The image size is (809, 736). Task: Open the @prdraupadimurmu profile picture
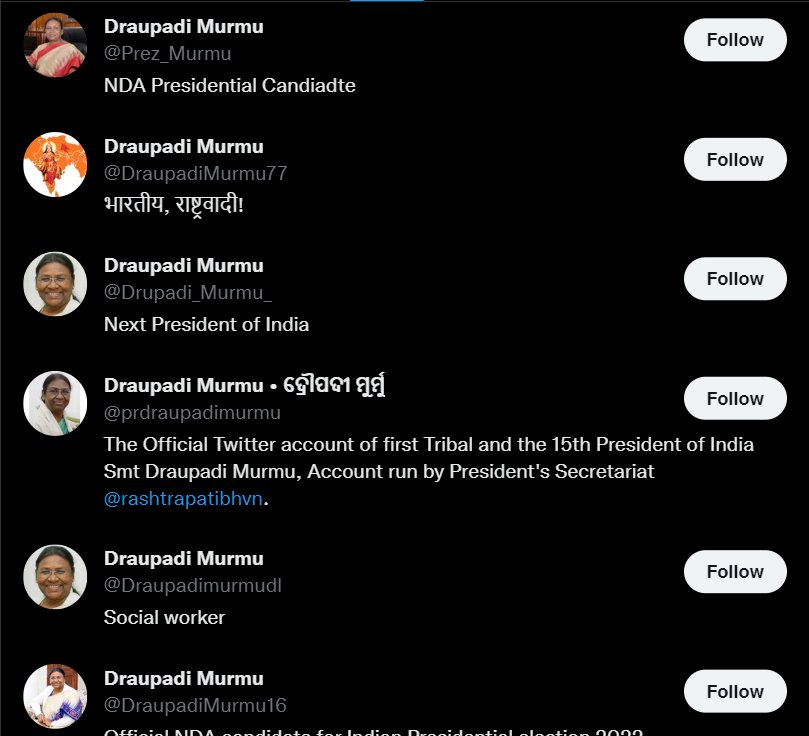tap(55, 403)
